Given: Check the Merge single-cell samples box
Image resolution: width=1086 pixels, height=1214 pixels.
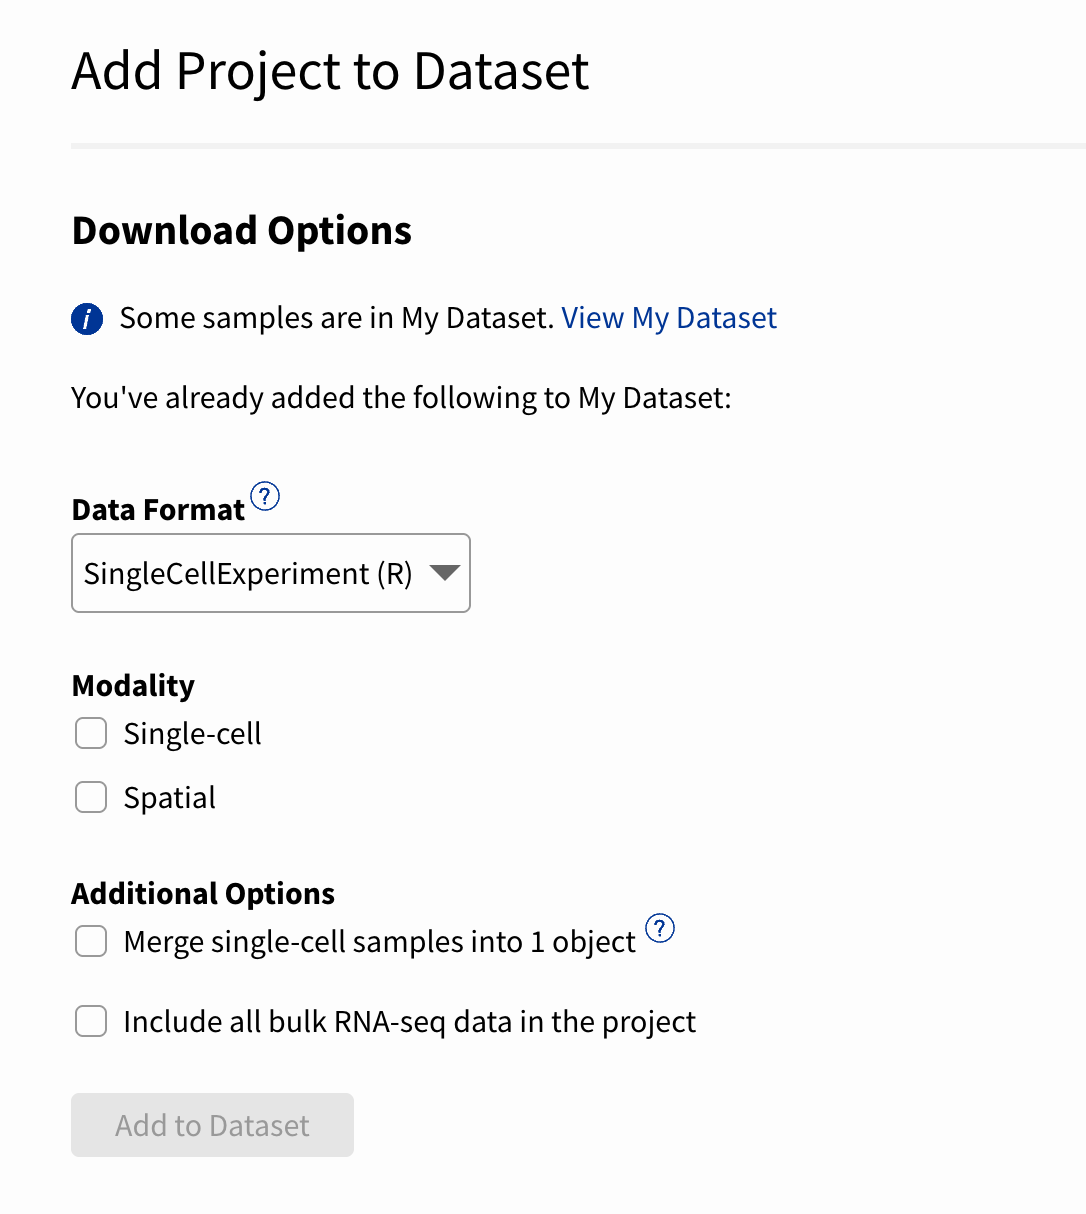Looking at the screenshot, I should [x=91, y=942].
